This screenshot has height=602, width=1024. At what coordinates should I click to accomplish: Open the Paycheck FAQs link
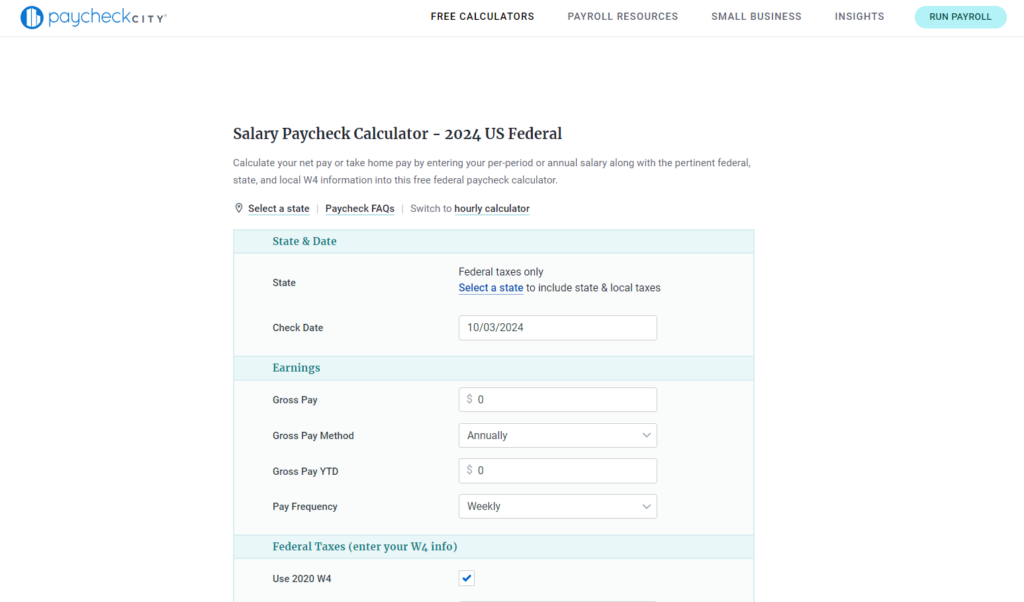360,208
